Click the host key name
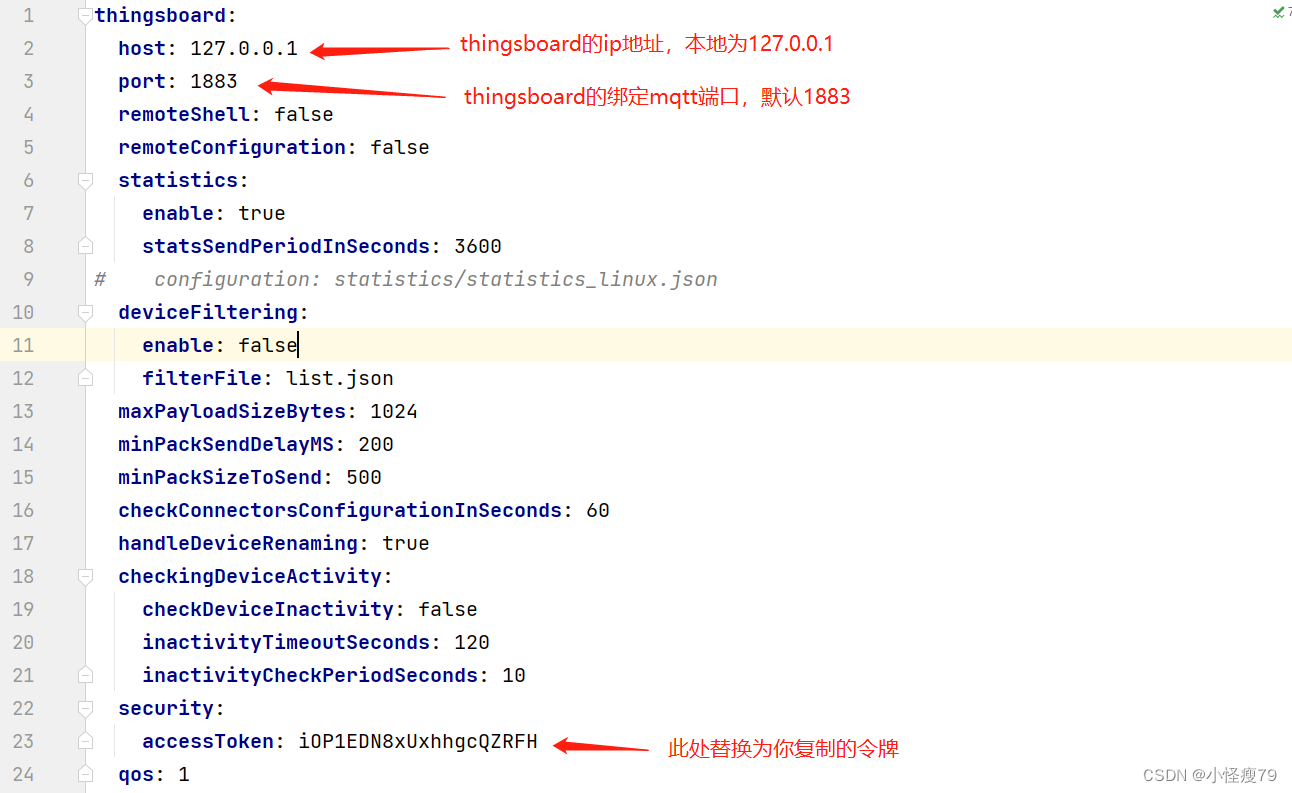Image resolution: width=1292 pixels, height=793 pixels. point(142,49)
